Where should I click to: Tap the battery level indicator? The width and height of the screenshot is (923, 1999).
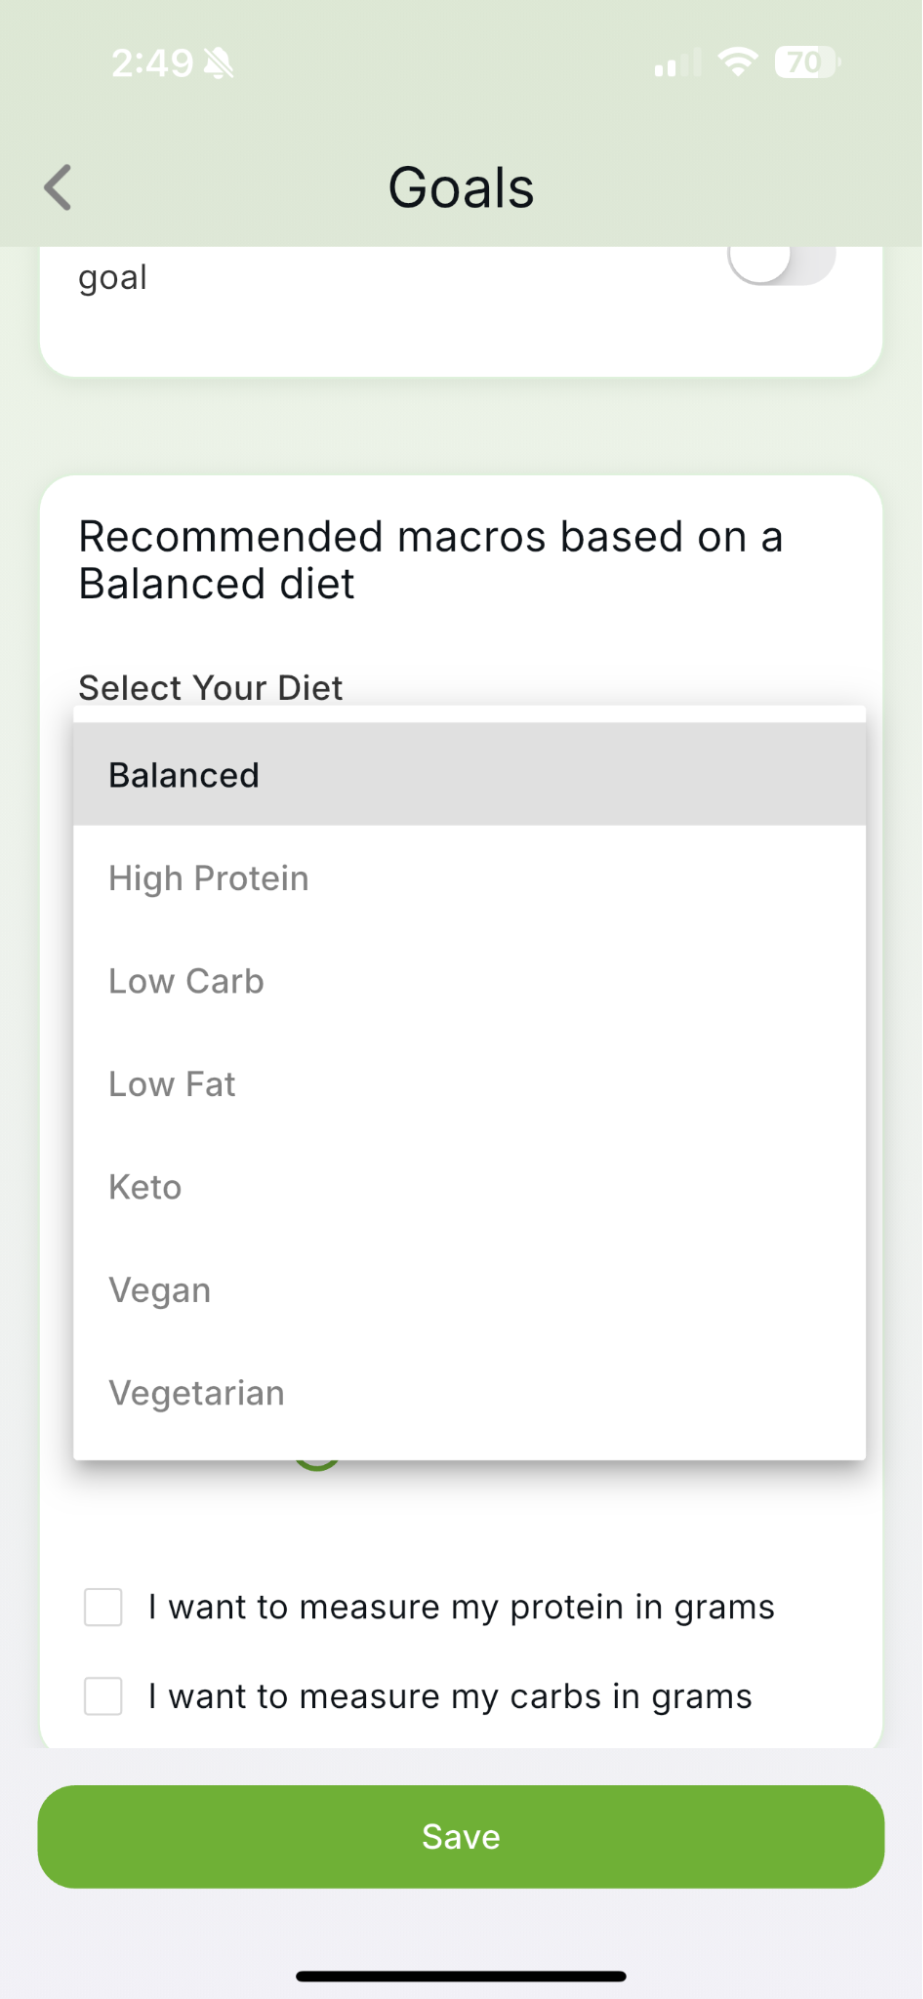click(x=807, y=63)
